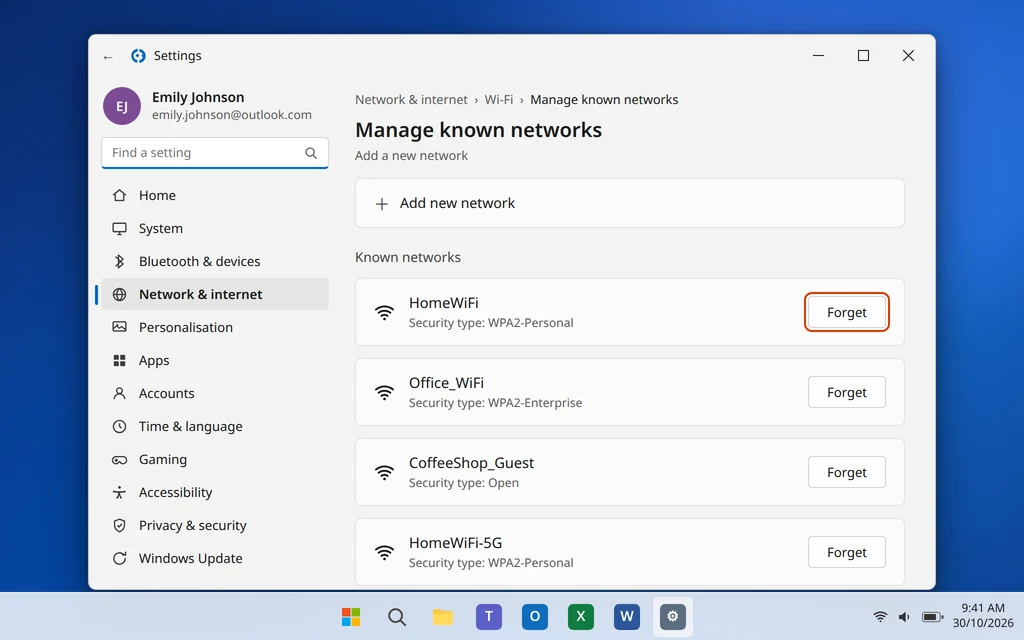This screenshot has width=1024, height=640.
Task: Click Security type: WPA2-Enterprise text
Action: (495, 403)
